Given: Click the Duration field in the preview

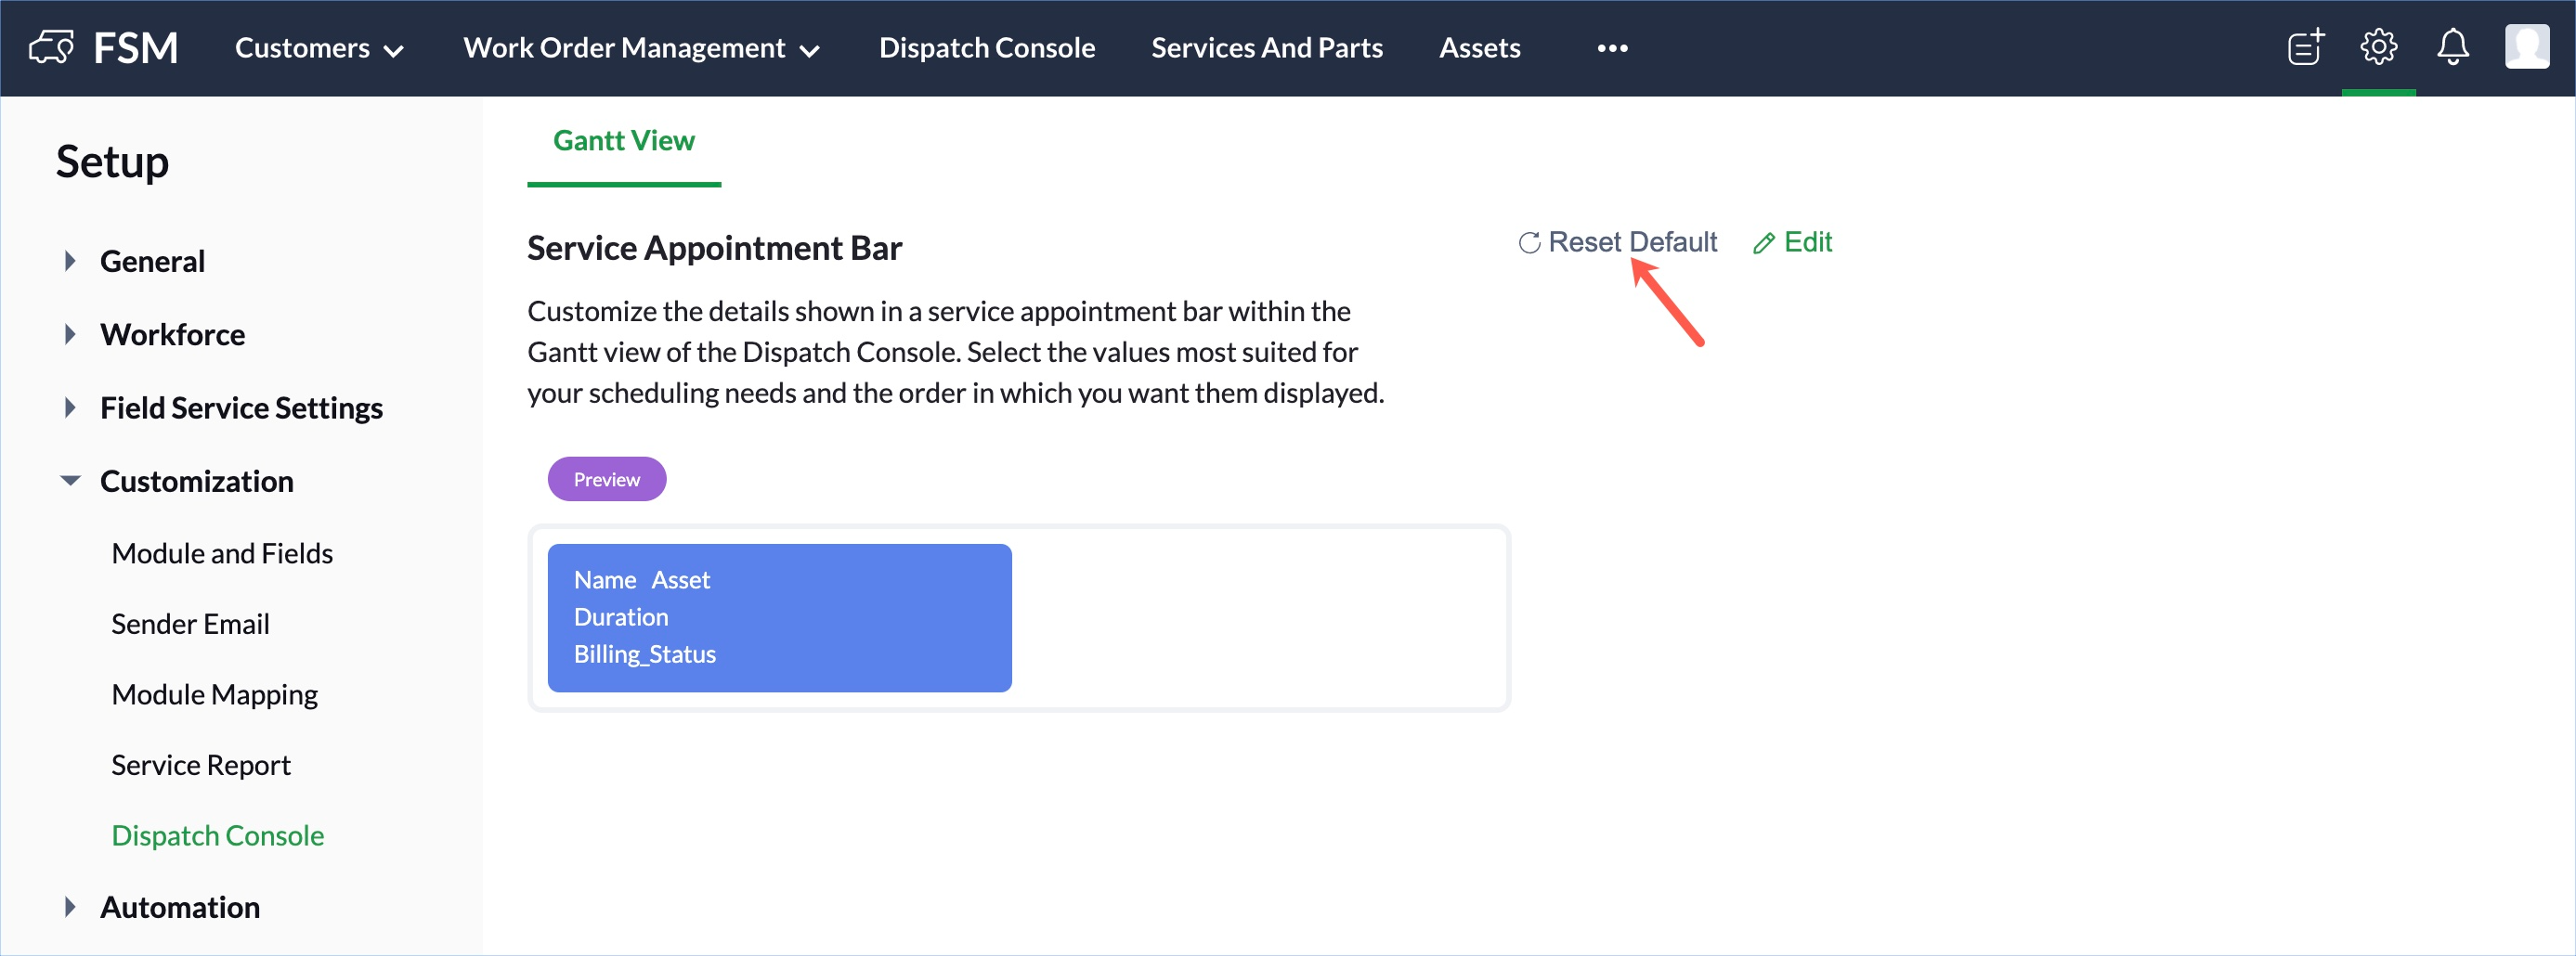Looking at the screenshot, I should click(x=620, y=617).
